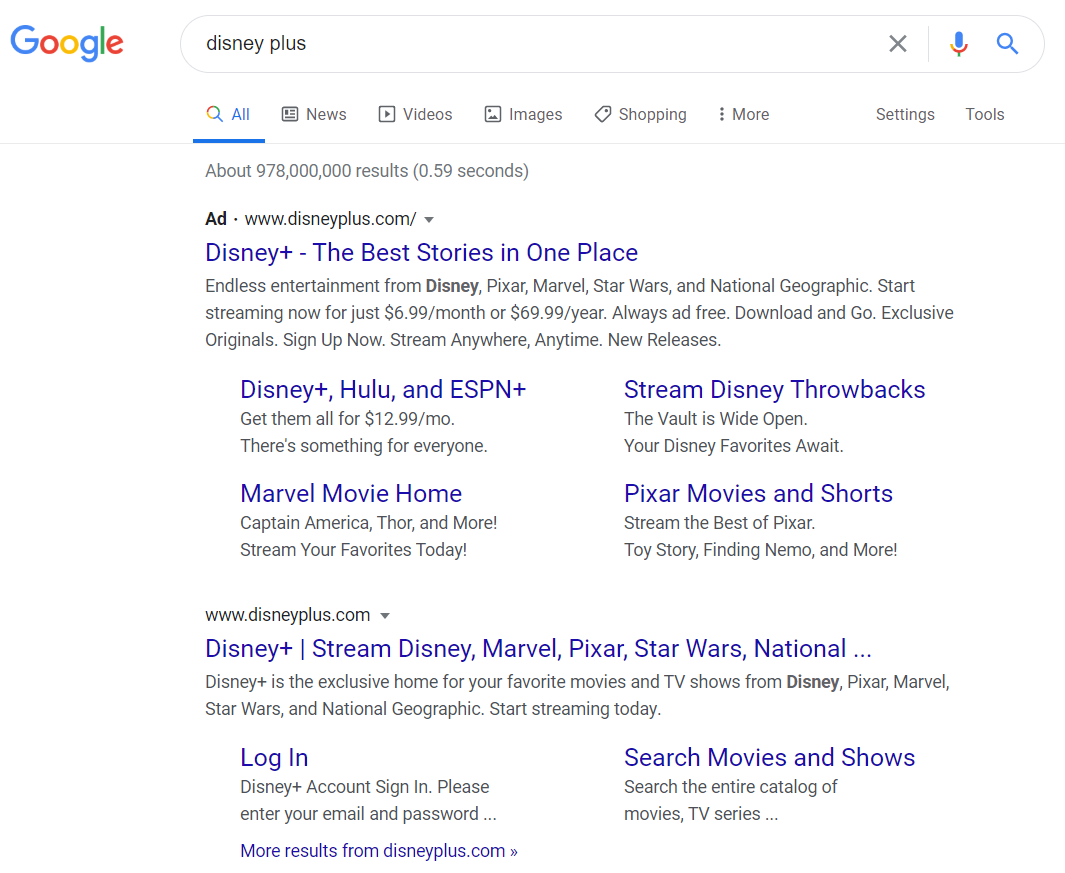Go to the Log In sitelink
Screen dimensions: 1065x873
point(274,757)
